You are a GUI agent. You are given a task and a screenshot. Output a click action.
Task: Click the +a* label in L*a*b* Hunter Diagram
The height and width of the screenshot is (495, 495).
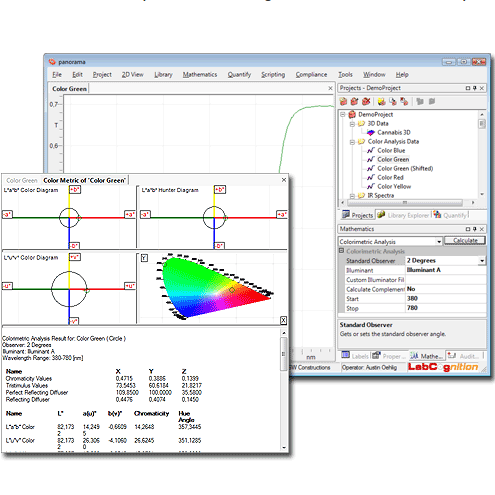coord(282,214)
